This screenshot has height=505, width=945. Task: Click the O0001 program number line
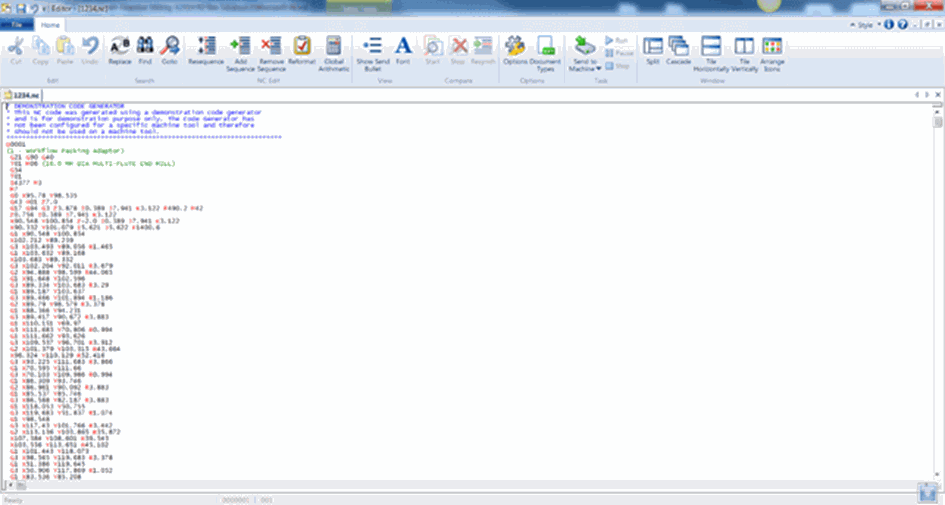pos(16,145)
